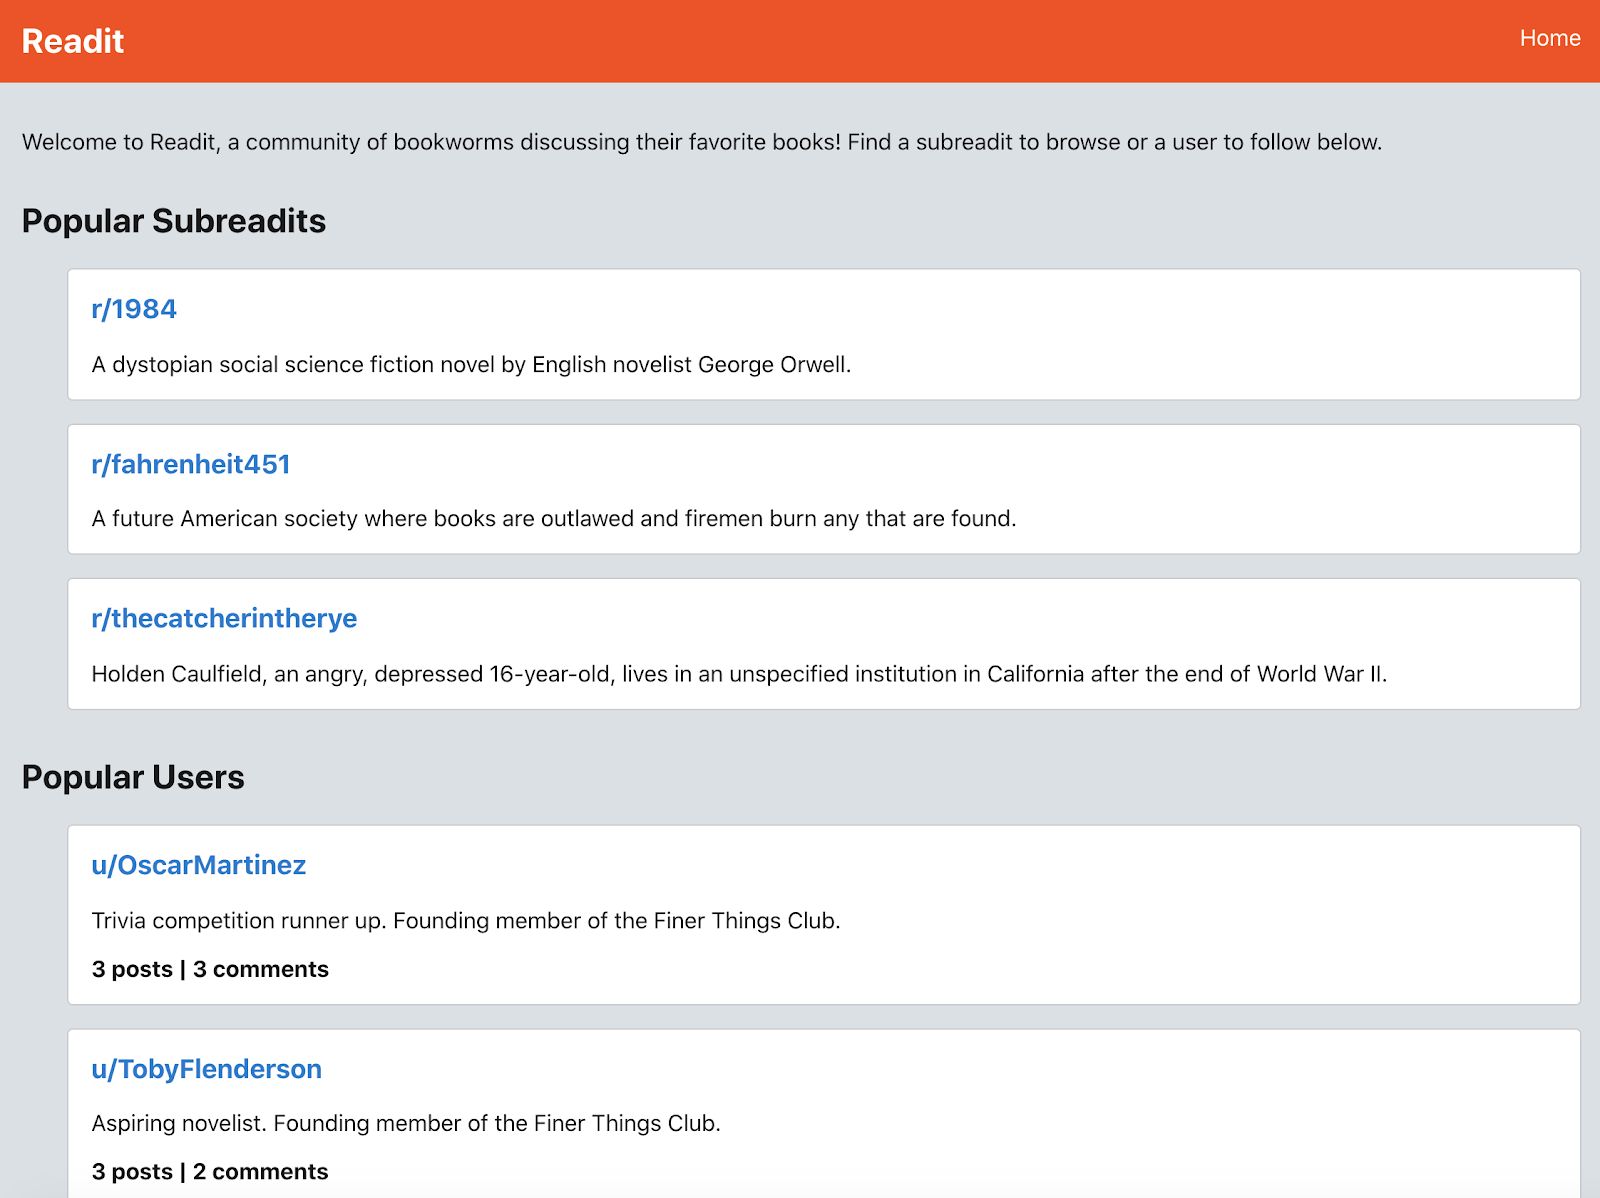Click "3 posts" in OscarMartinez's card
The width and height of the screenshot is (1600, 1198).
[132, 969]
